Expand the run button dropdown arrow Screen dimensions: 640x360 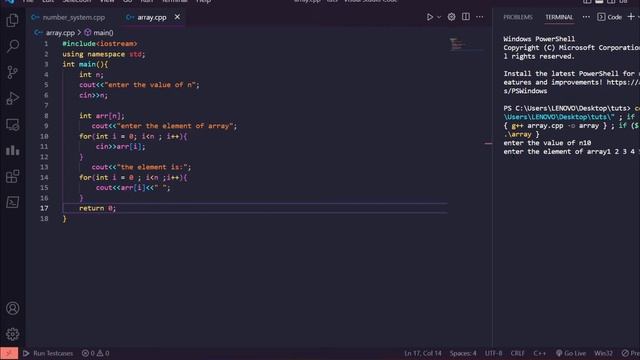(x=439, y=17)
